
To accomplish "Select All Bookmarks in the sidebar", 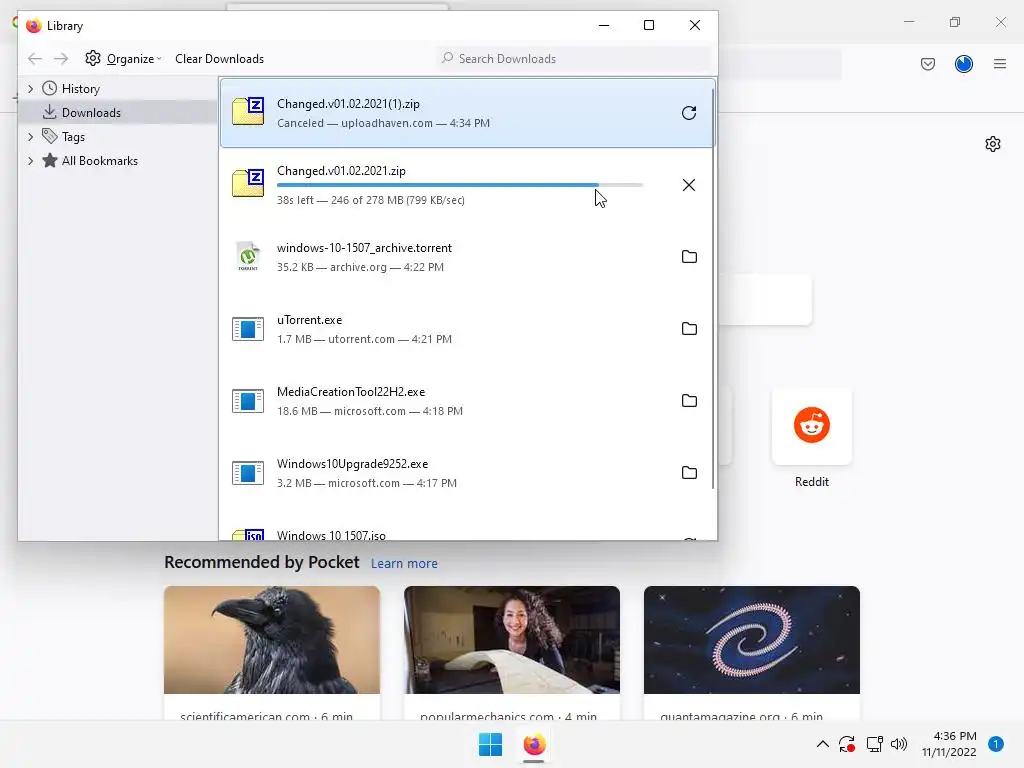I will (99, 161).
